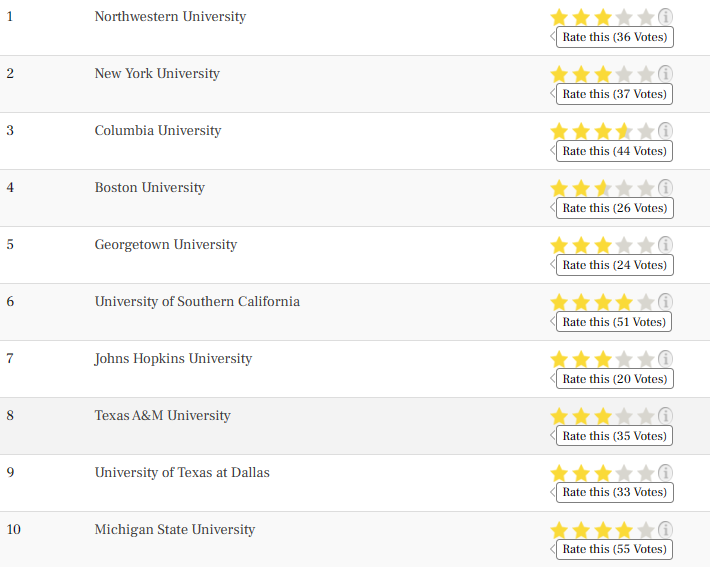Viewport: 710px width, 568px height.
Task: Click Rate this (55 Votes) for Michigan State
Action: click(x=614, y=549)
